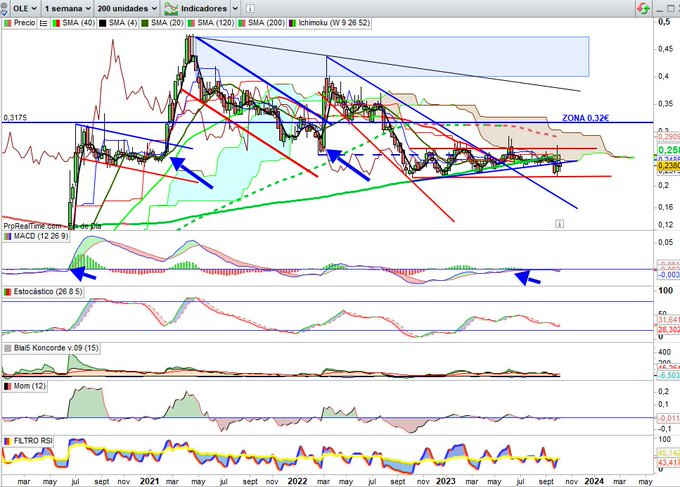Viewport: 680px width, 487px height.
Task: Open MACD (12 26 9) settings label
Action: coord(41,236)
